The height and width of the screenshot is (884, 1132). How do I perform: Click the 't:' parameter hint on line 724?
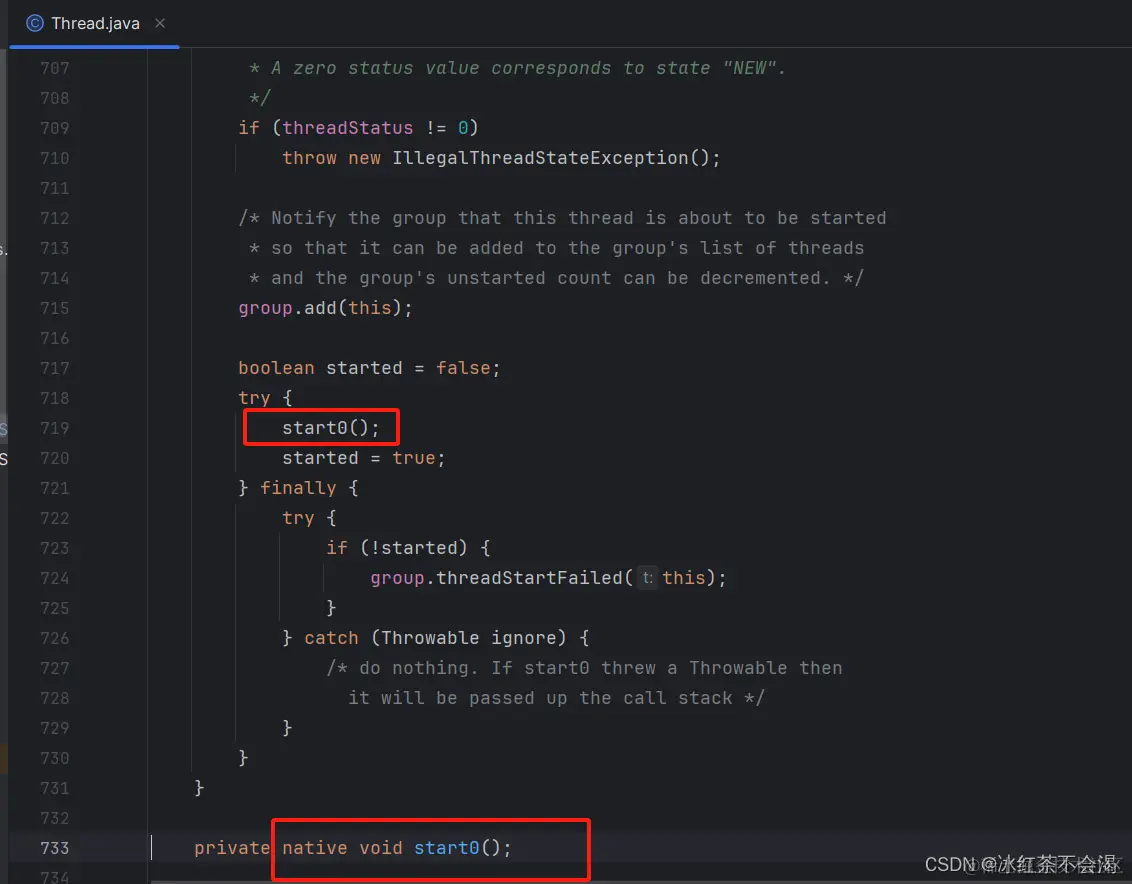[648, 578]
